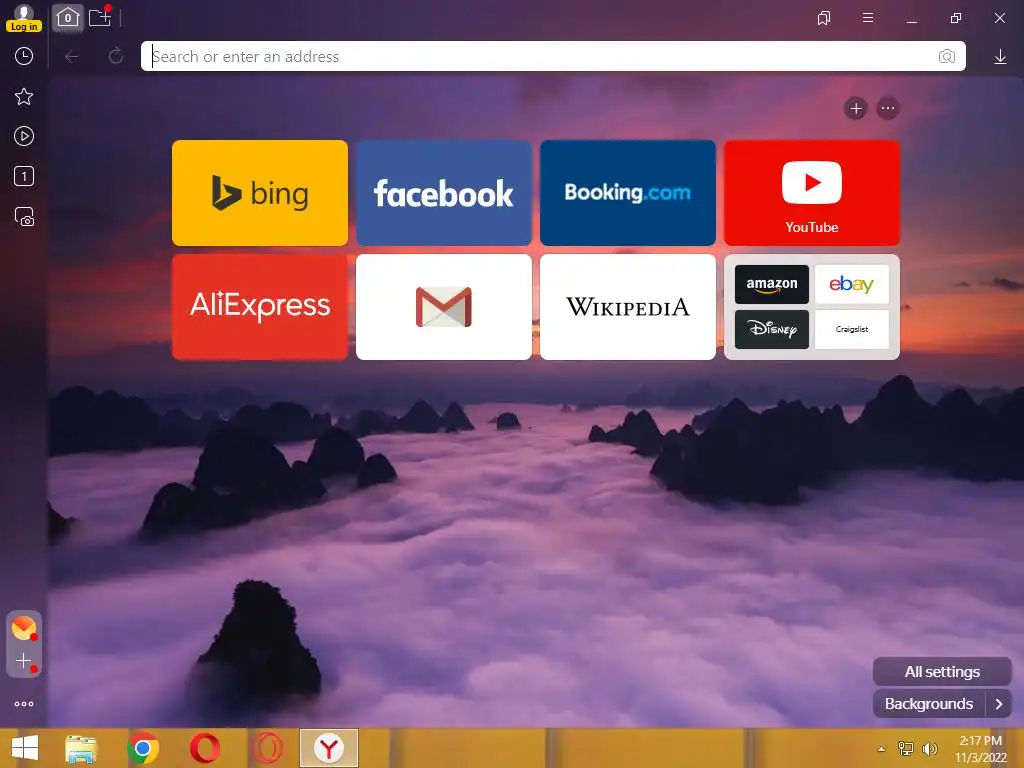1024x768 pixels.
Task: Open History clock icon in sidebar
Action: [24, 56]
